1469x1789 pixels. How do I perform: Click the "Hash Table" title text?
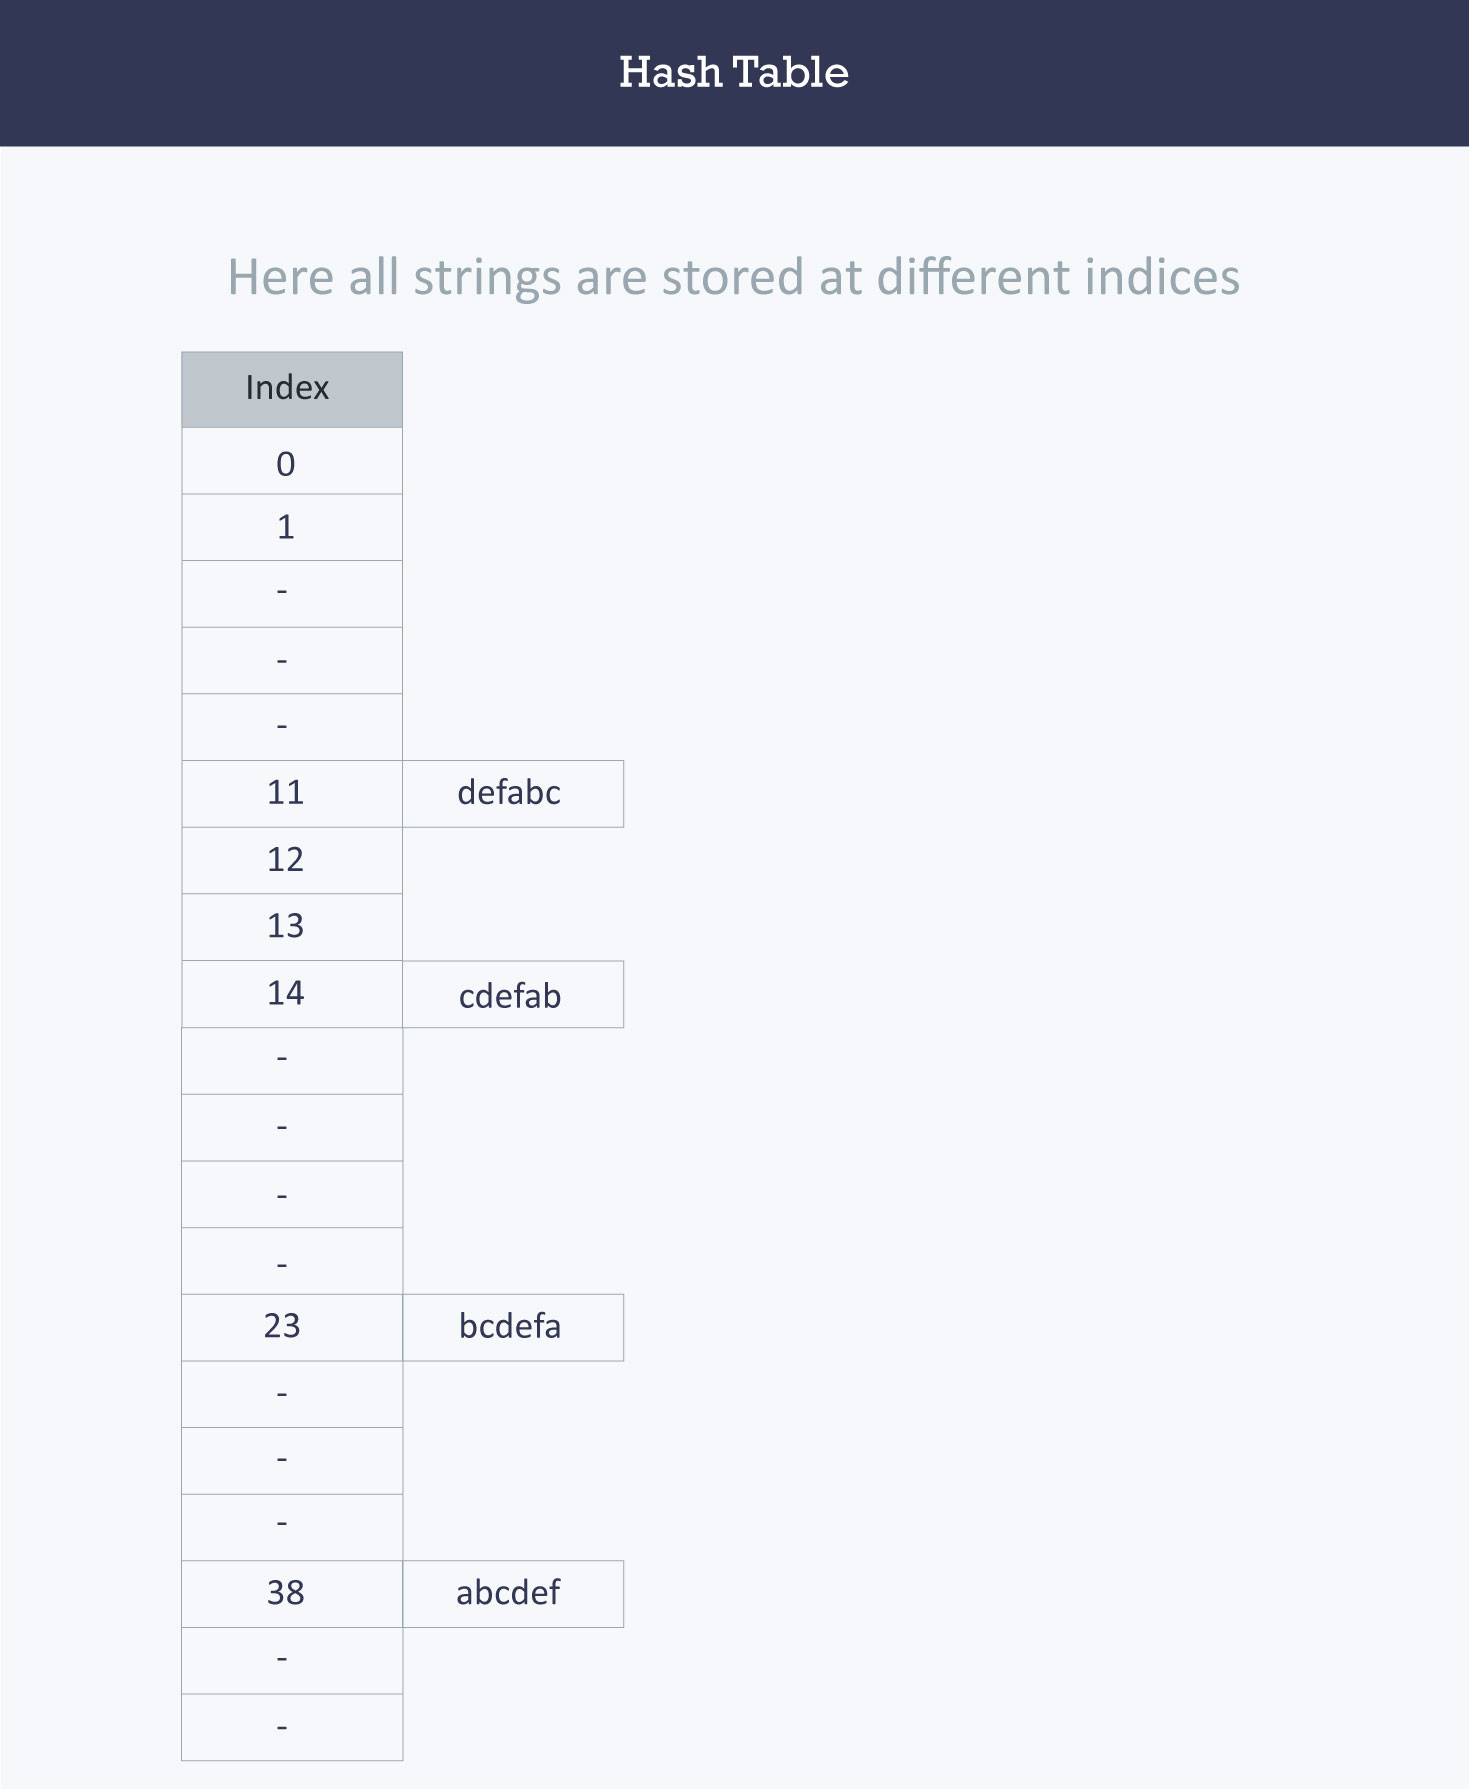coord(733,72)
